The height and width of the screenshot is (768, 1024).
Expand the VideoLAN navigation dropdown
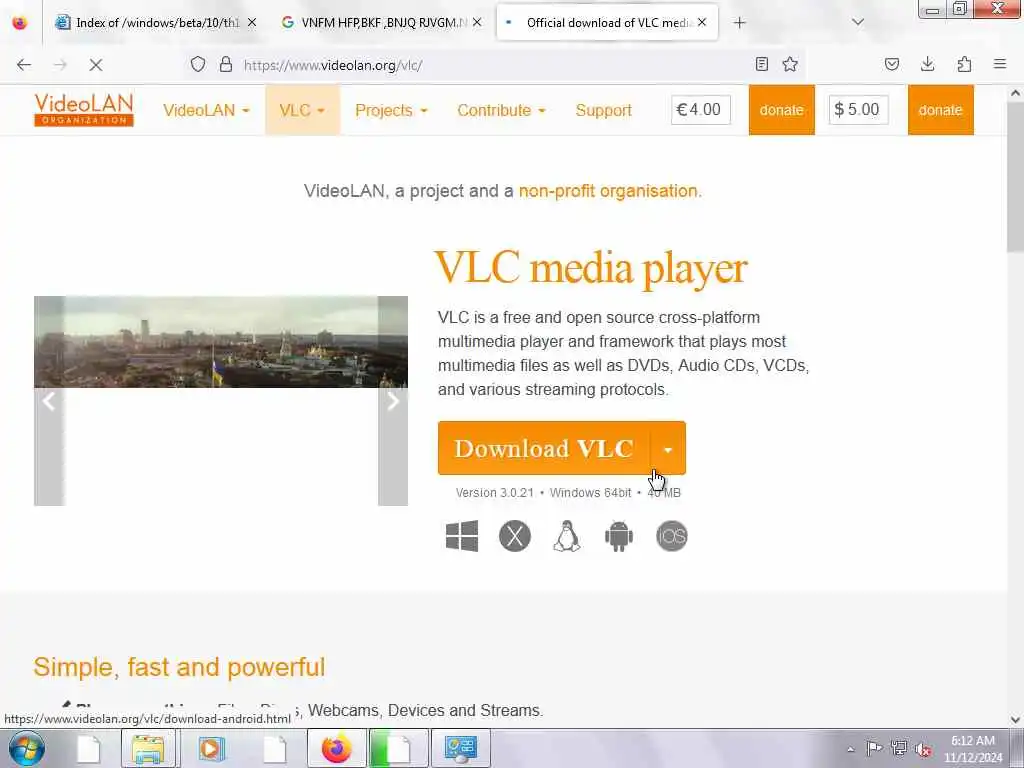tap(206, 110)
